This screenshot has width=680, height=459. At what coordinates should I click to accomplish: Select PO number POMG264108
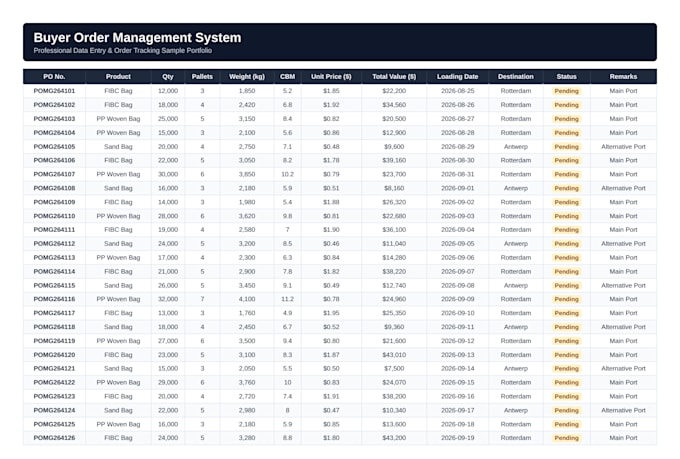pos(54,188)
